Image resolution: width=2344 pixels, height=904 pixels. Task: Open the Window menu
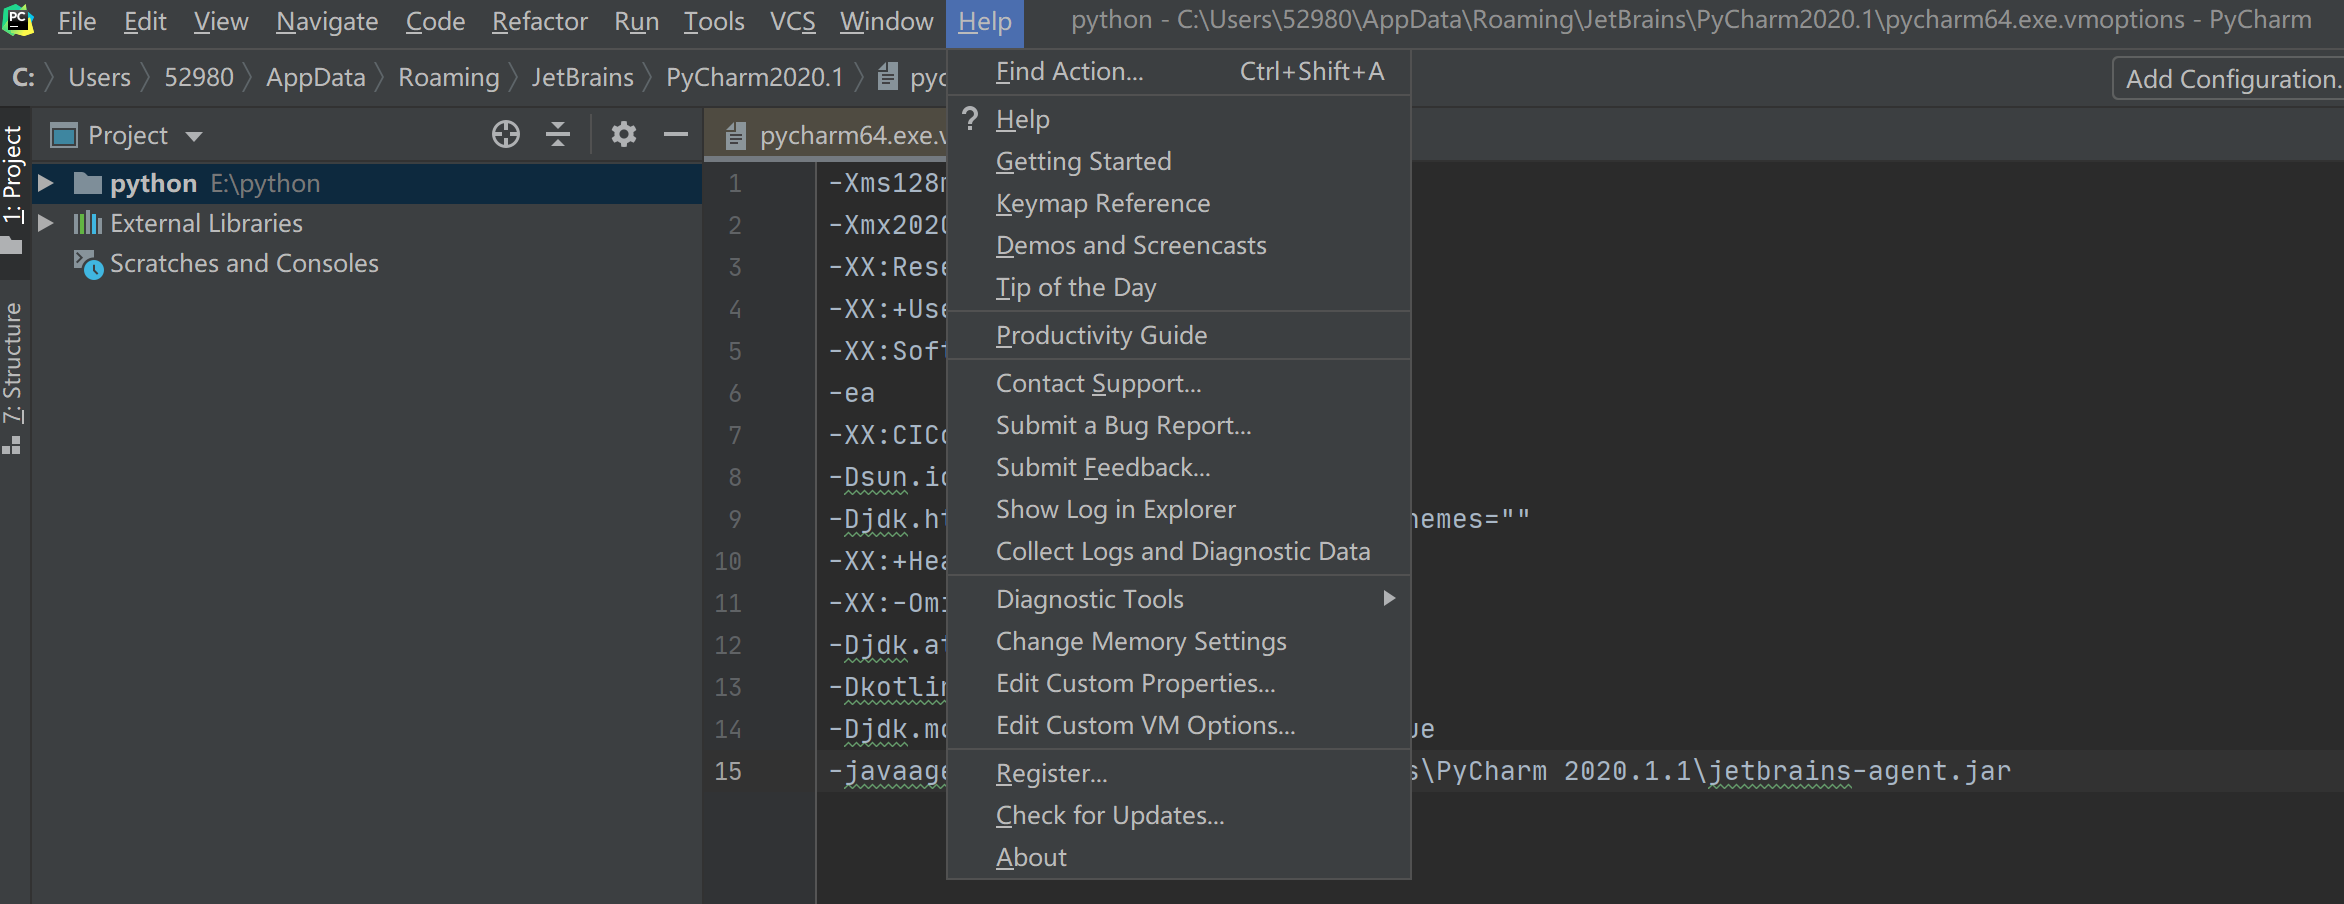click(x=887, y=21)
